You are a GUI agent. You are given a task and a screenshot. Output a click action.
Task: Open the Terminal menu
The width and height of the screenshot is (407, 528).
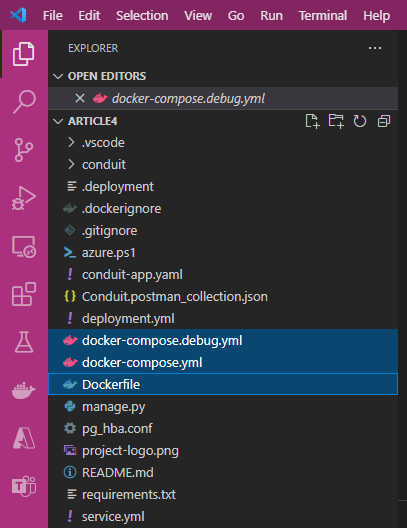point(323,15)
